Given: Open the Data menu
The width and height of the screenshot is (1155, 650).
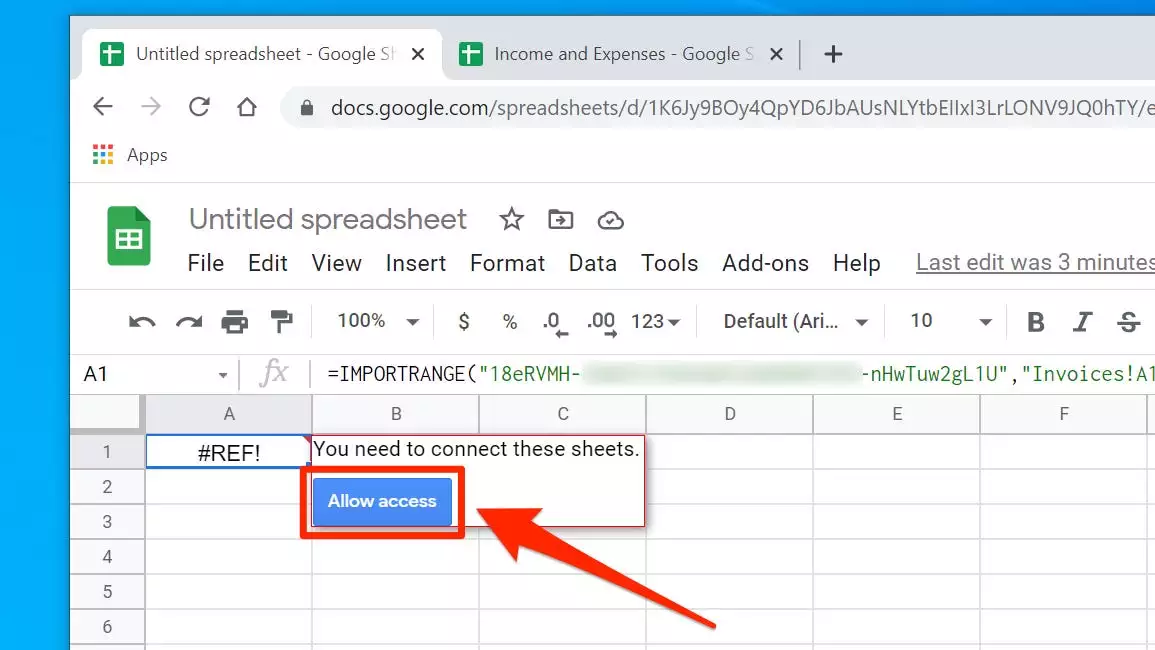Looking at the screenshot, I should (592, 263).
